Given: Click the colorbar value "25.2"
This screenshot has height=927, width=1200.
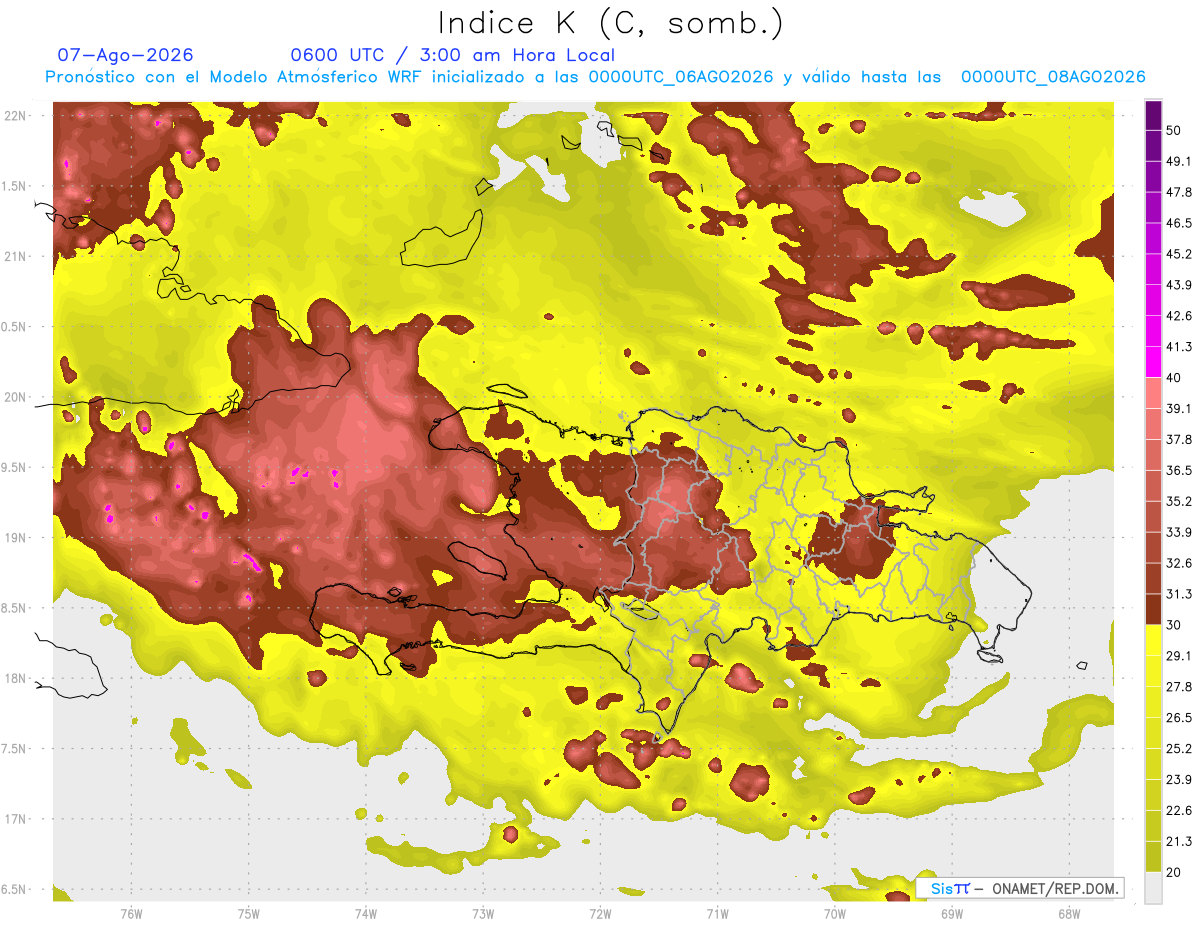Looking at the screenshot, I should pos(1179,748).
